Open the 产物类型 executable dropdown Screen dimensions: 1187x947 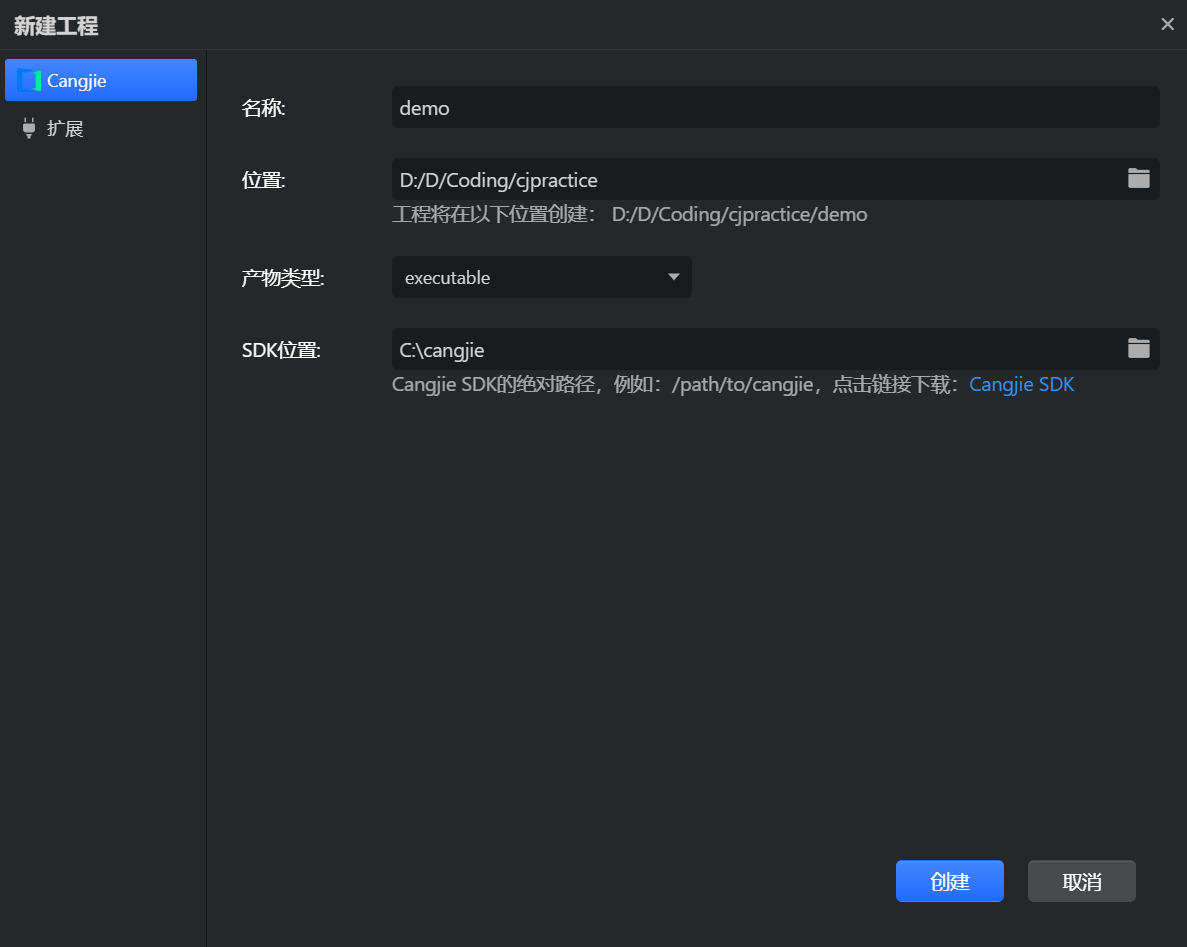[x=541, y=277]
